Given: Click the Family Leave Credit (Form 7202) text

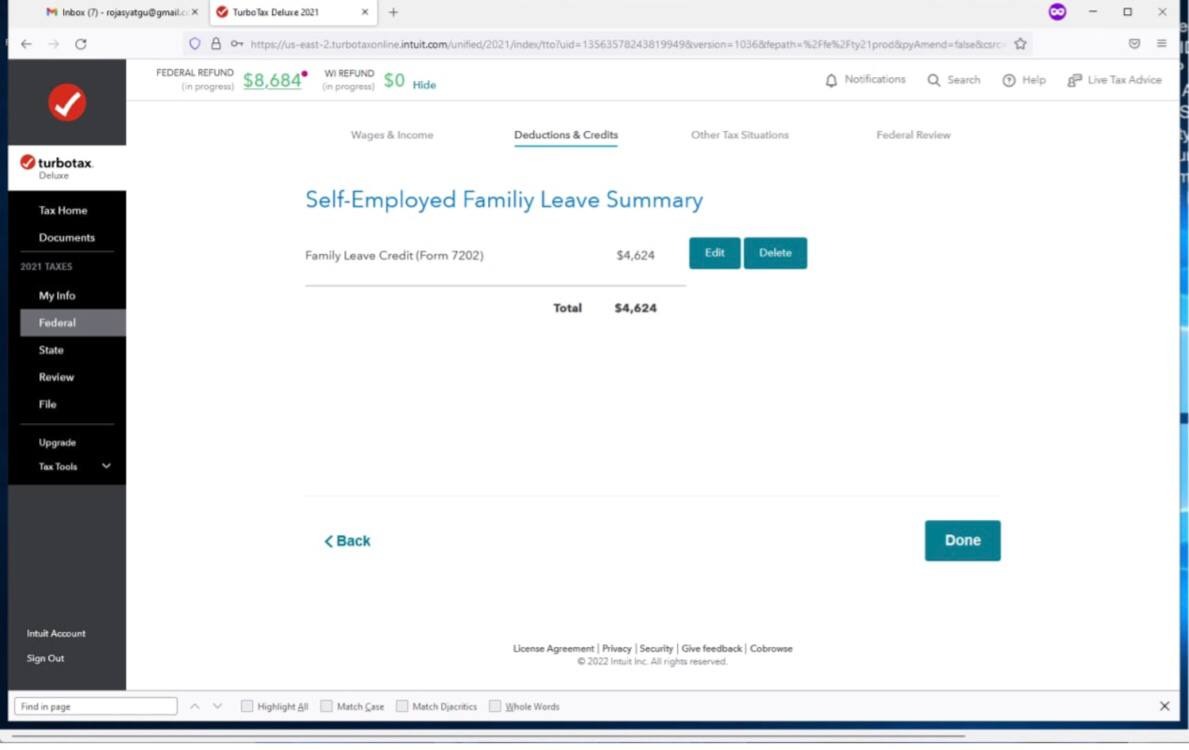Looking at the screenshot, I should point(394,256).
